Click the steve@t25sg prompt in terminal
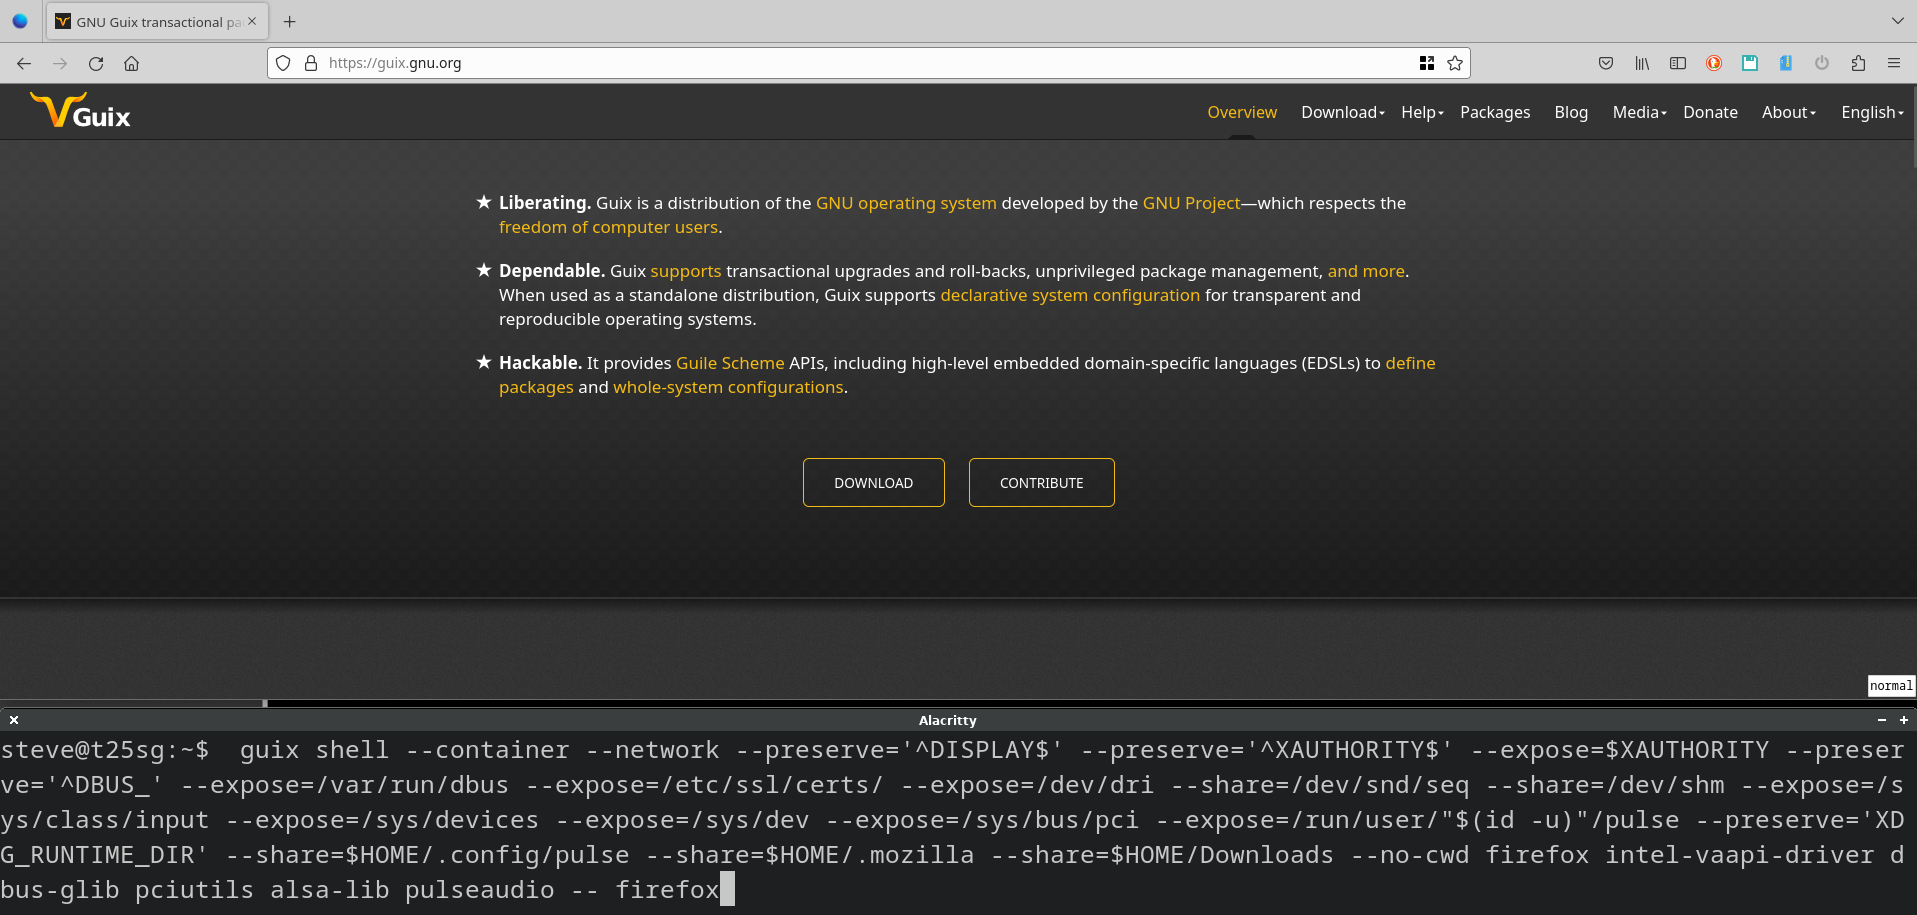Image resolution: width=1917 pixels, height=915 pixels. coord(105,750)
